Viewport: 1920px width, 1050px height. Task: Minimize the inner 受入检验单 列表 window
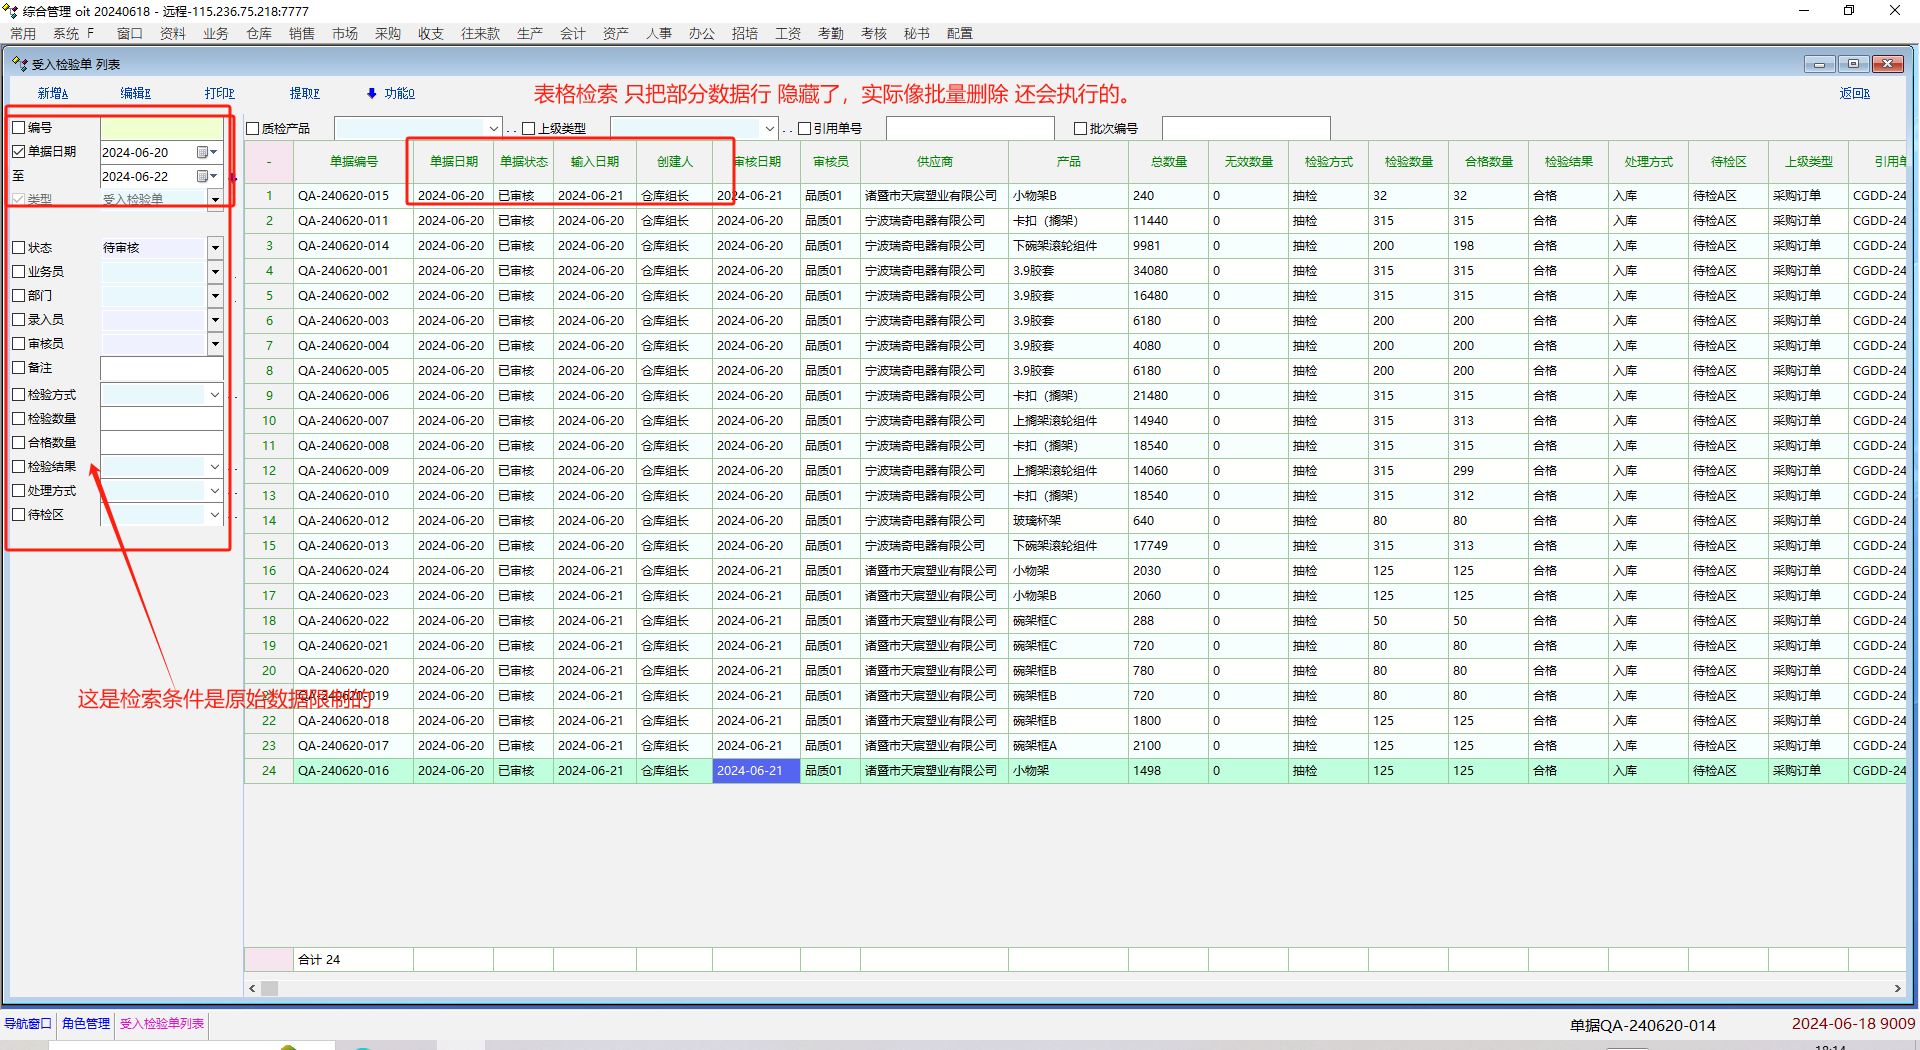coord(1819,64)
